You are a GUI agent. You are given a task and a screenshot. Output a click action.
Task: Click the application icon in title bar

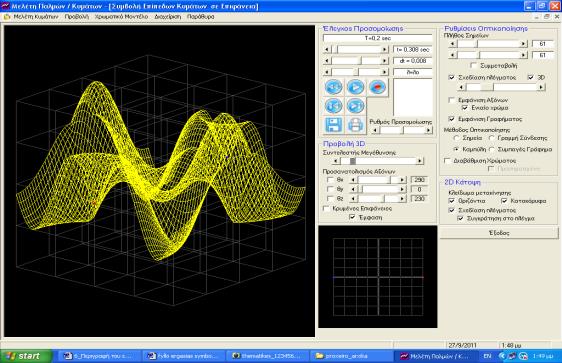(5, 6)
